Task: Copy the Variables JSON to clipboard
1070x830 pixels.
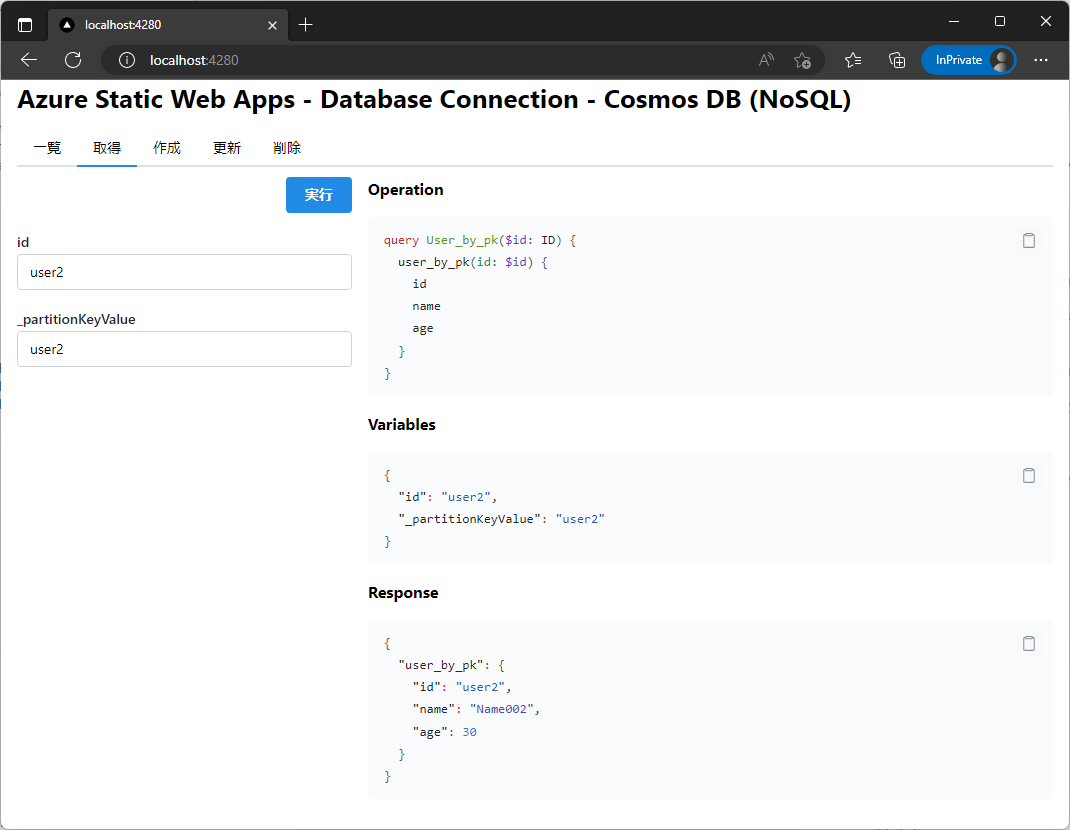Action: (1029, 475)
